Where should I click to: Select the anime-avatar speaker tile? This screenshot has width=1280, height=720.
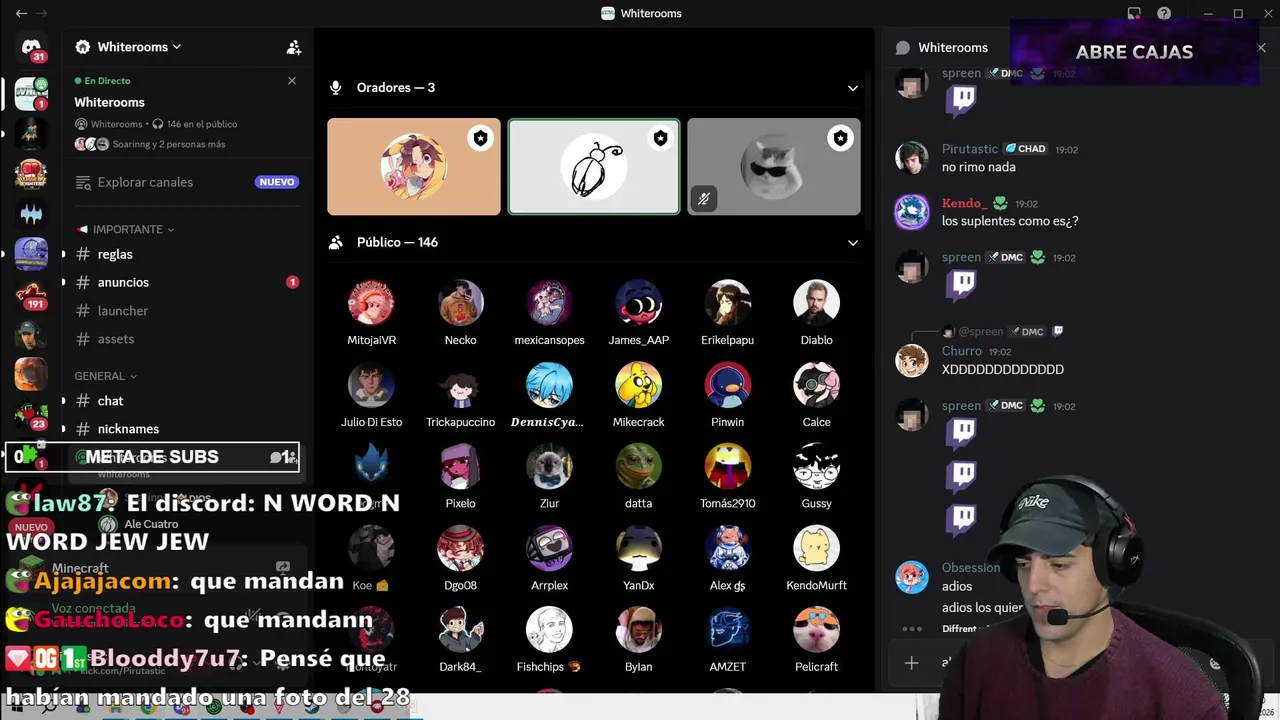click(414, 167)
